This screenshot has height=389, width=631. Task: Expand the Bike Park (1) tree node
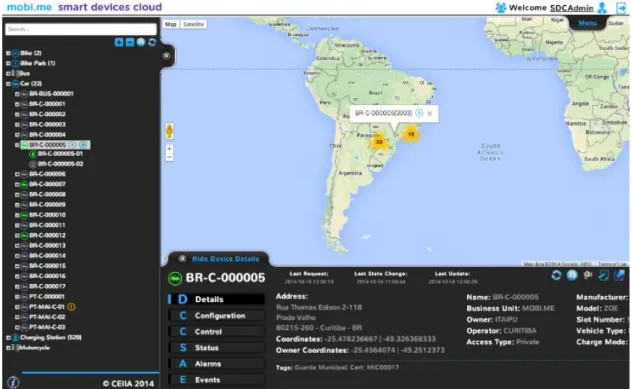tap(8, 63)
